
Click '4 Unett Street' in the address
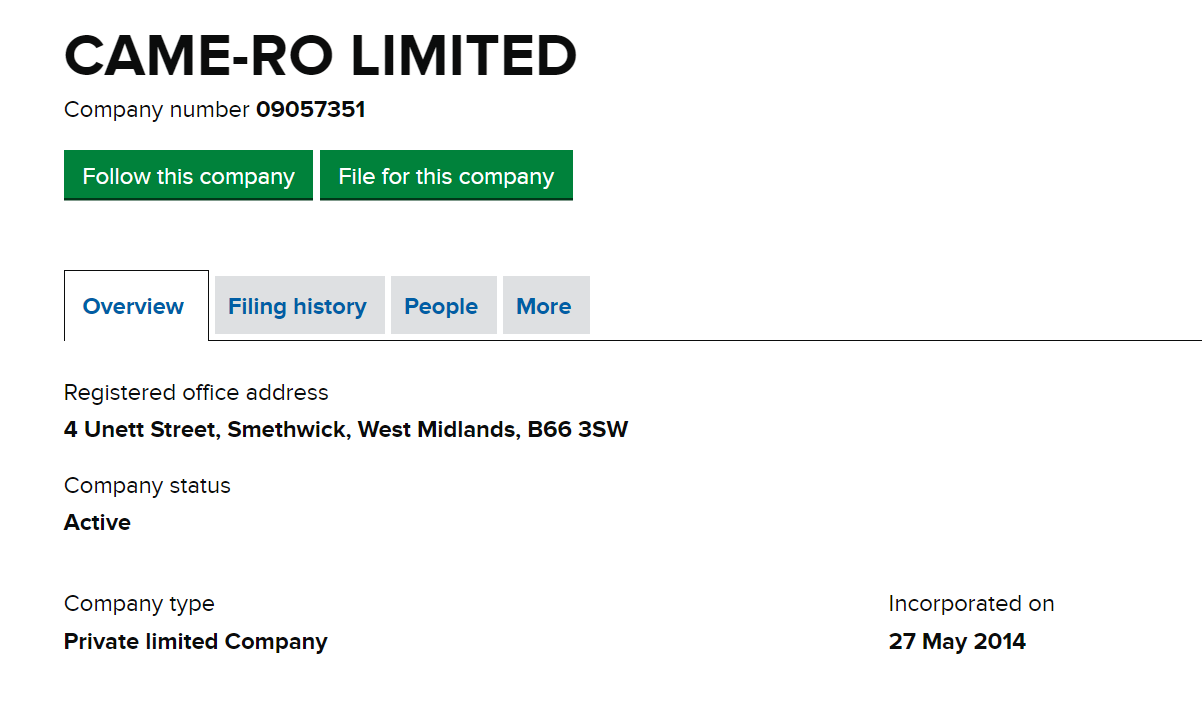tap(140, 430)
